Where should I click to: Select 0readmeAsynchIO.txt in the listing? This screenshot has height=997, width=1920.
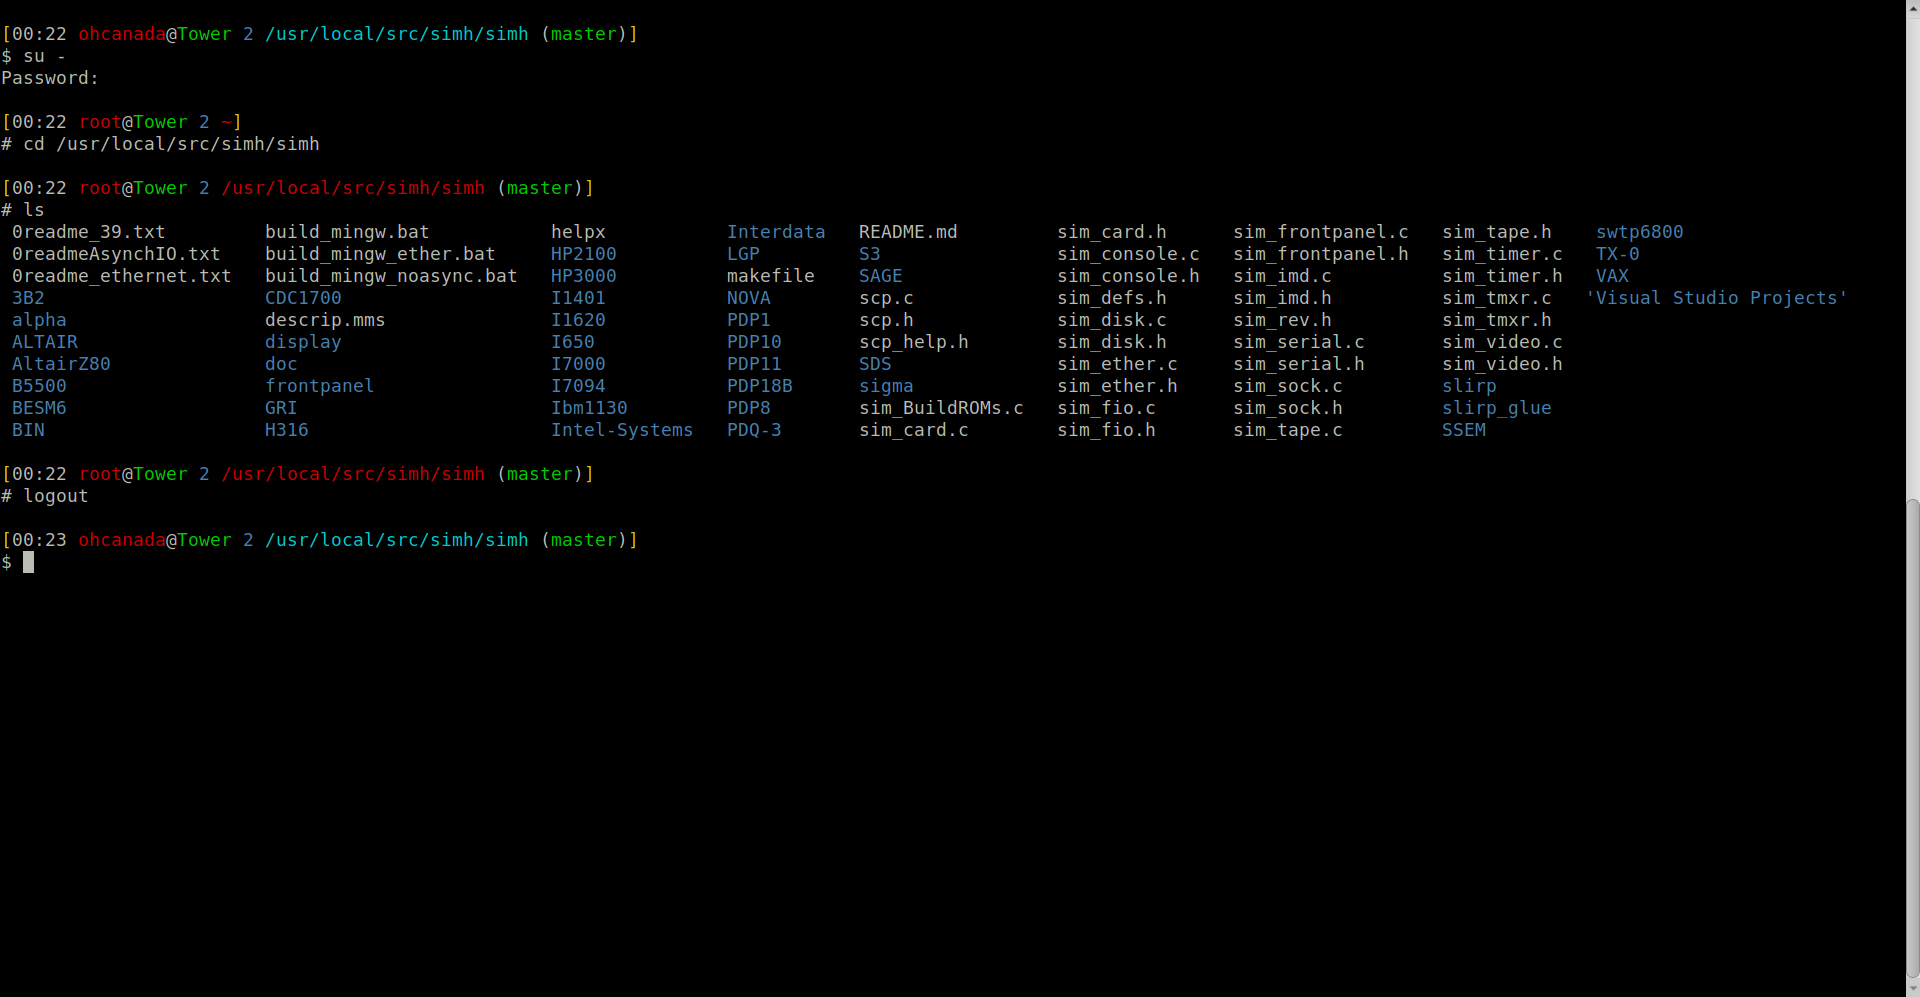(x=116, y=254)
